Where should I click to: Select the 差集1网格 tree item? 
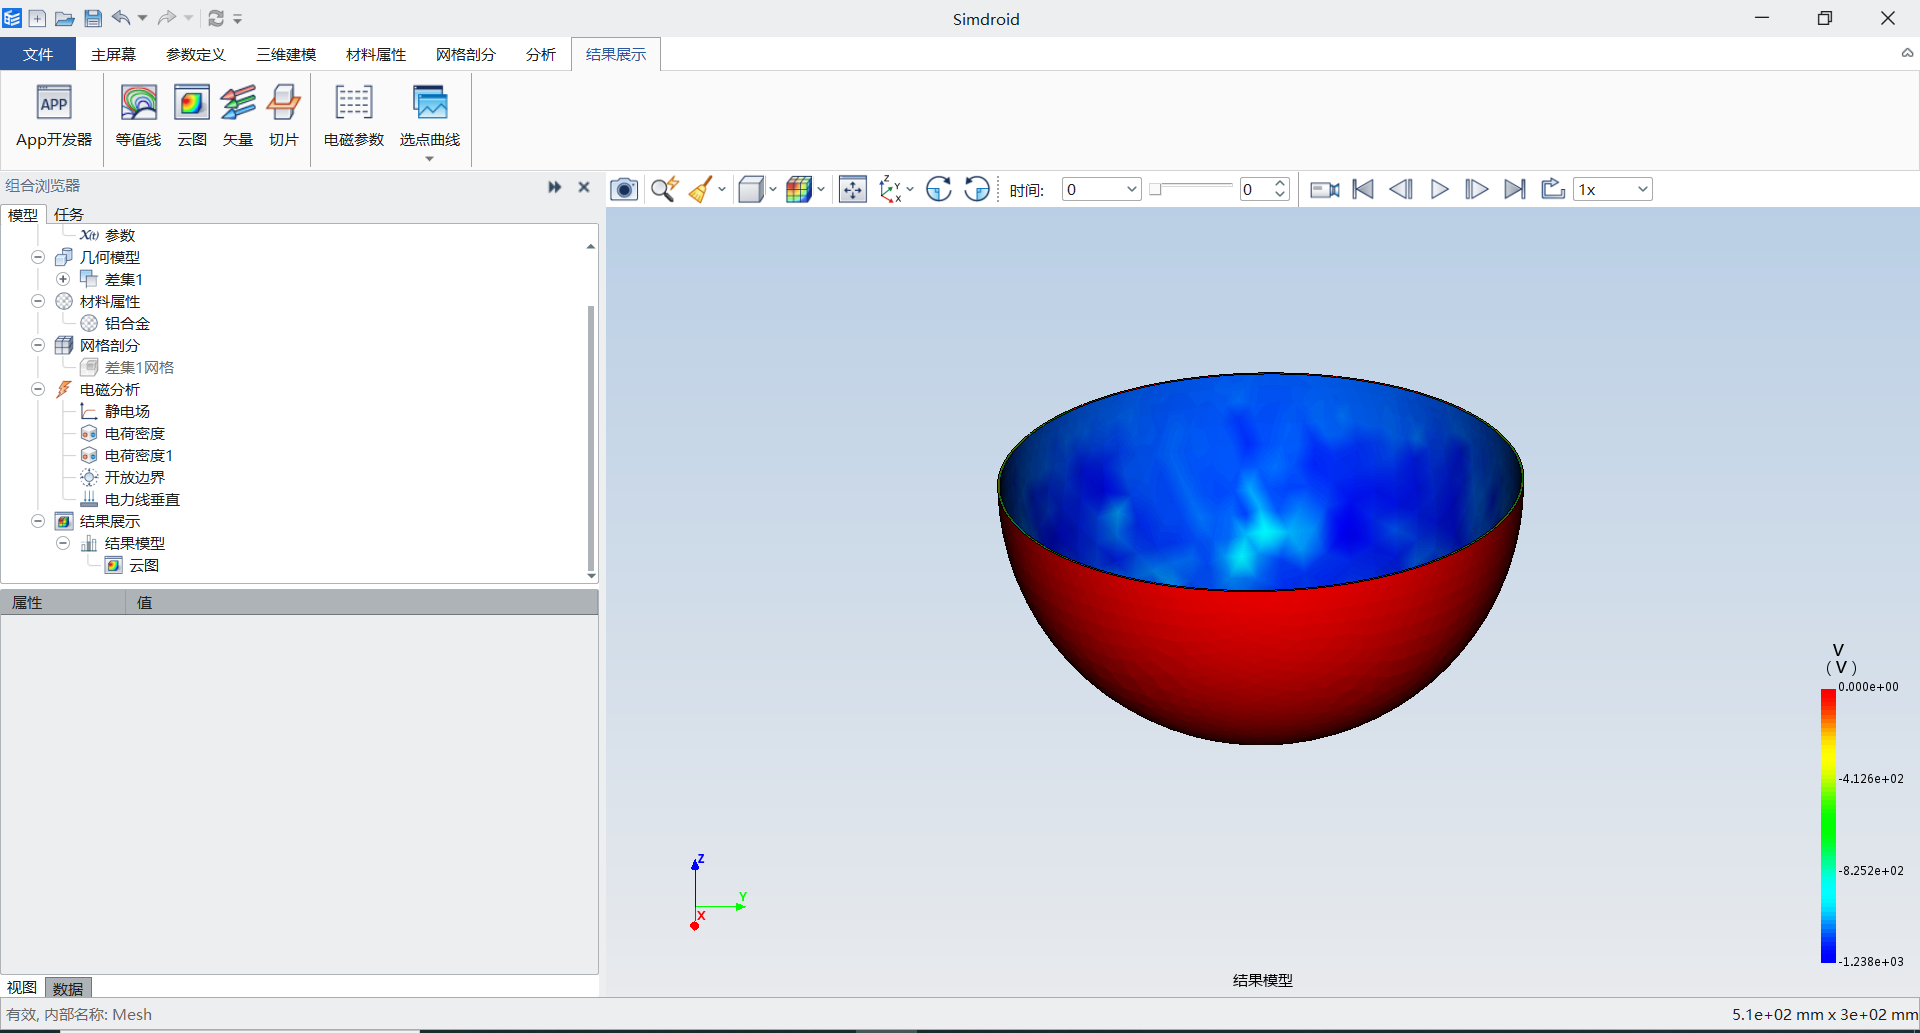point(139,367)
